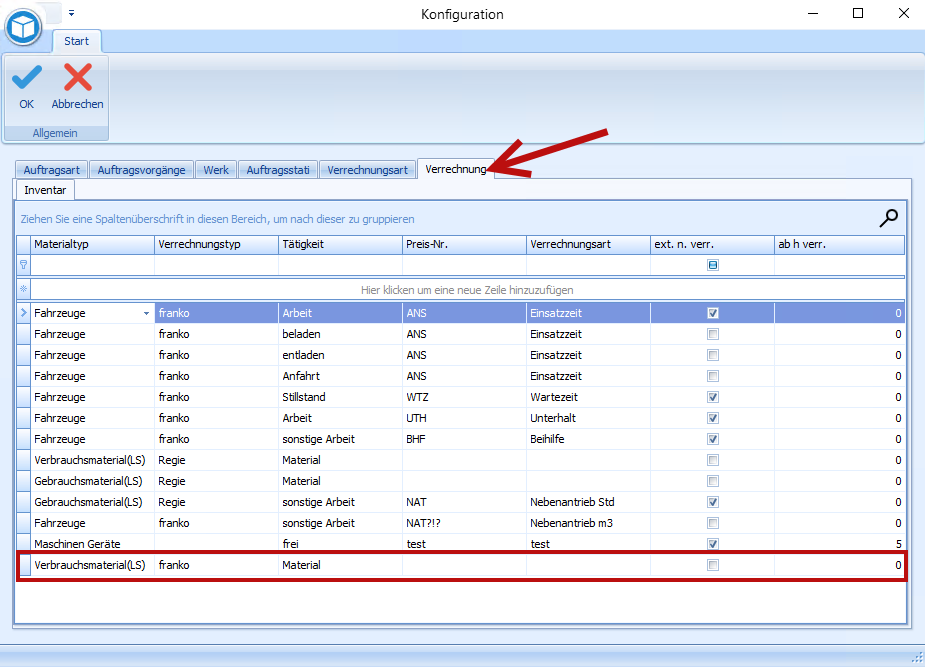Image resolution: width=925 pixels, height=667 pixels.
Task: Select the Maschinen Geräte row cell
Action: pos(92,544)
